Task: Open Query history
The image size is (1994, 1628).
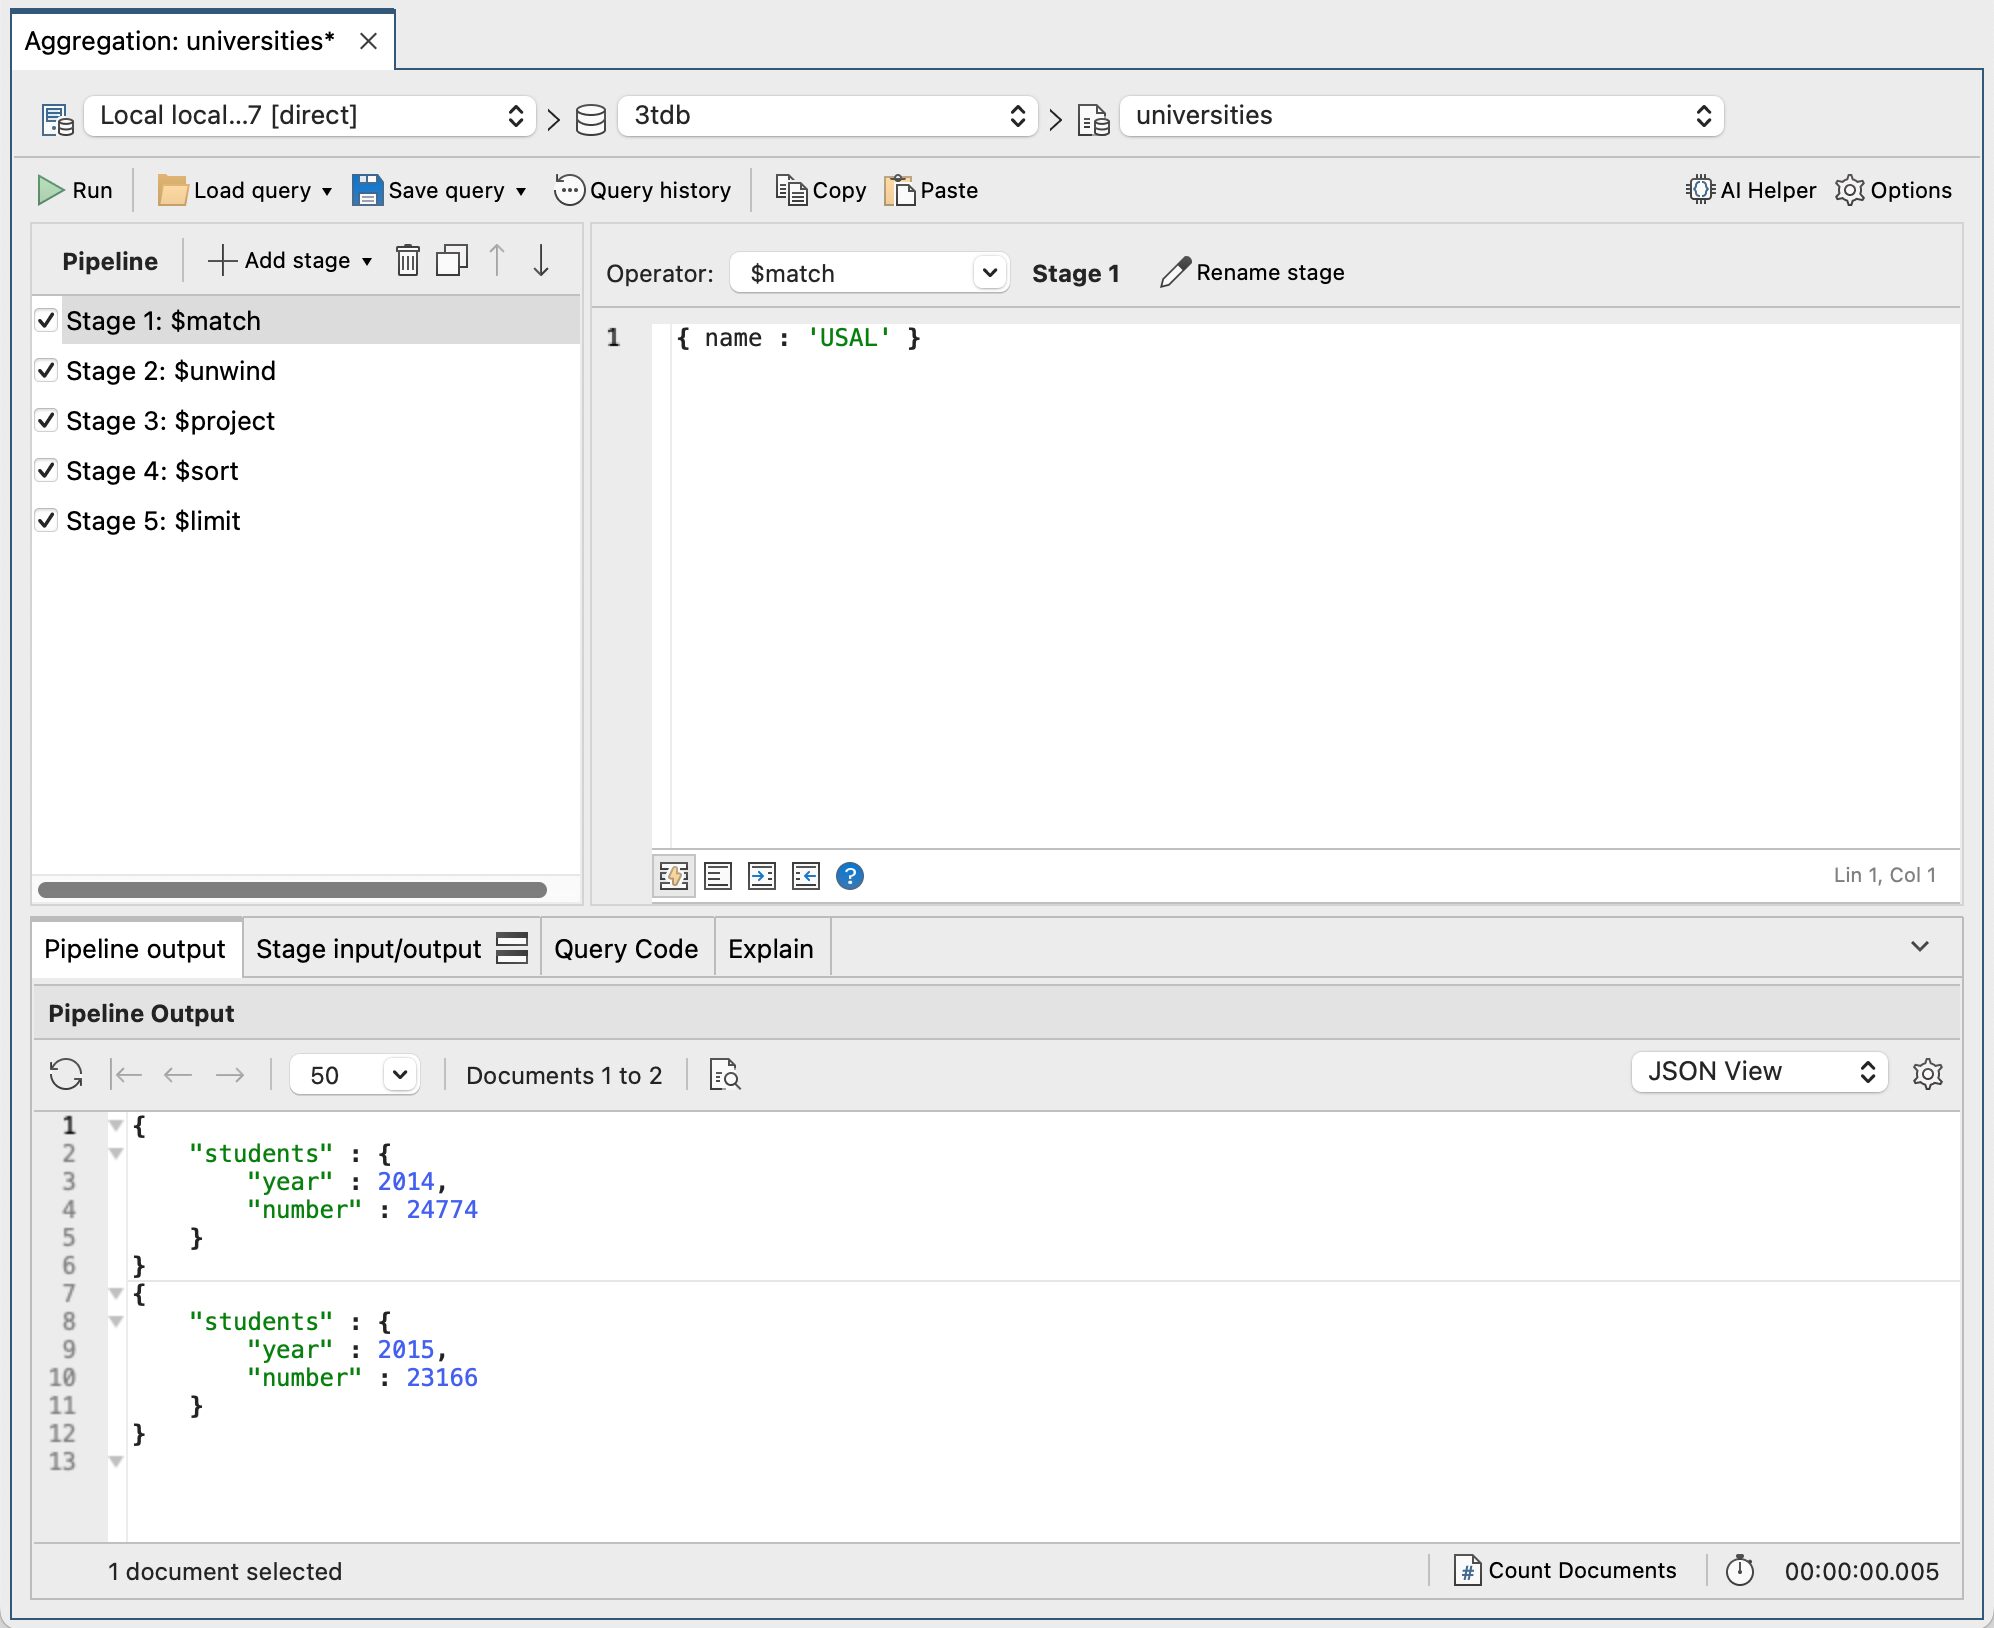Action: (x=644, y=190)
